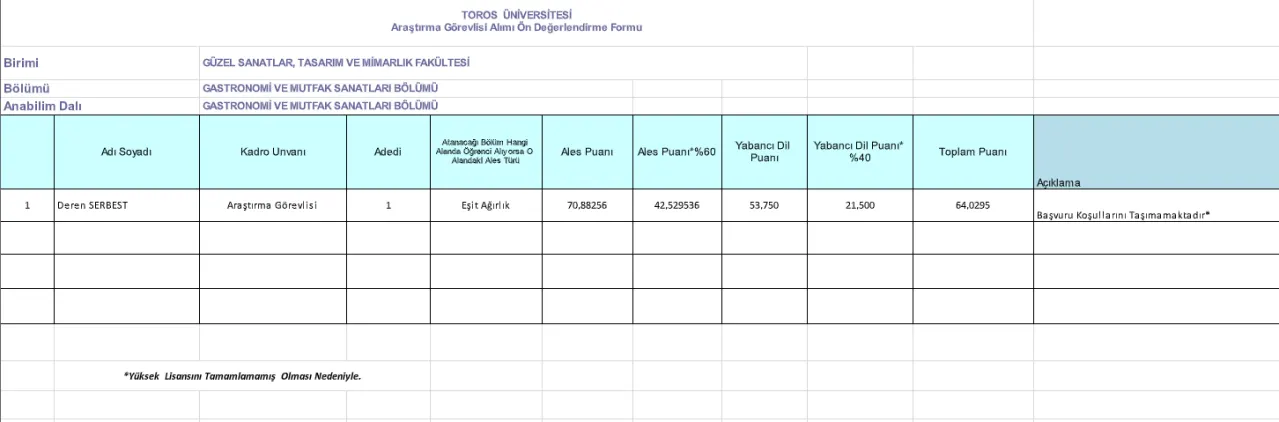The width and height of the screenshot is (1279, 422).
Task: Click the row number '1' cell
Action: click(x=27, y=205)
